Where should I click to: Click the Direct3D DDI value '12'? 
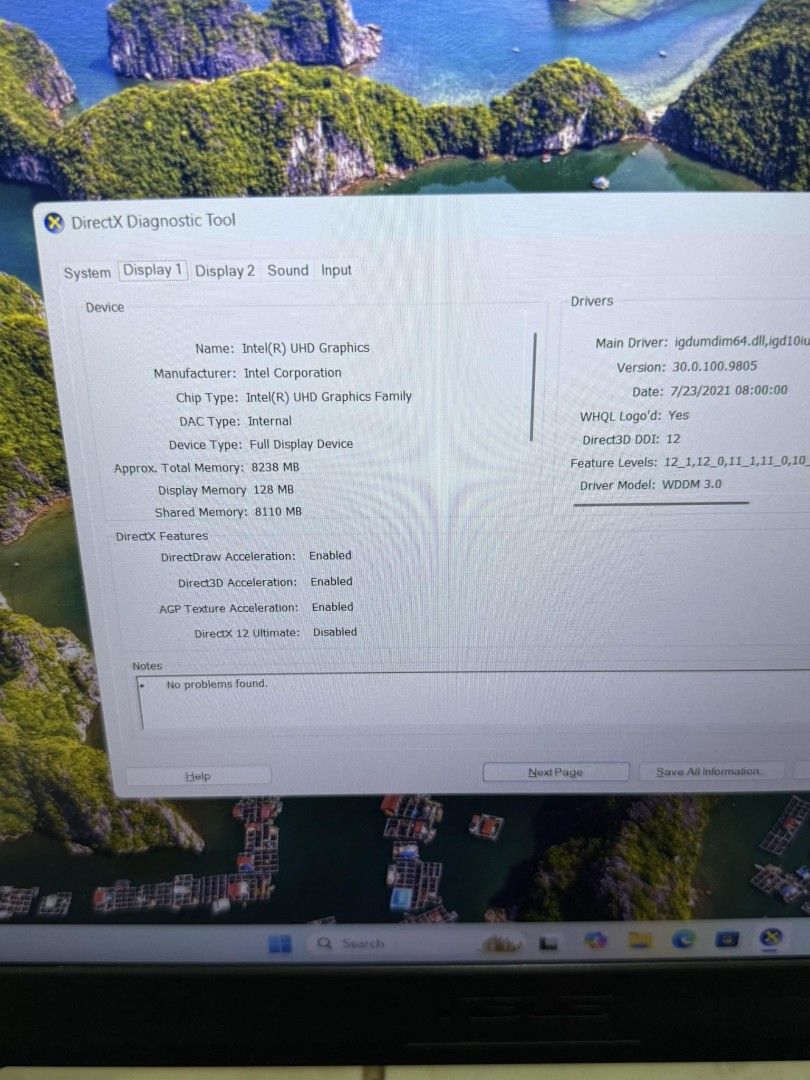tap(673, 439)
